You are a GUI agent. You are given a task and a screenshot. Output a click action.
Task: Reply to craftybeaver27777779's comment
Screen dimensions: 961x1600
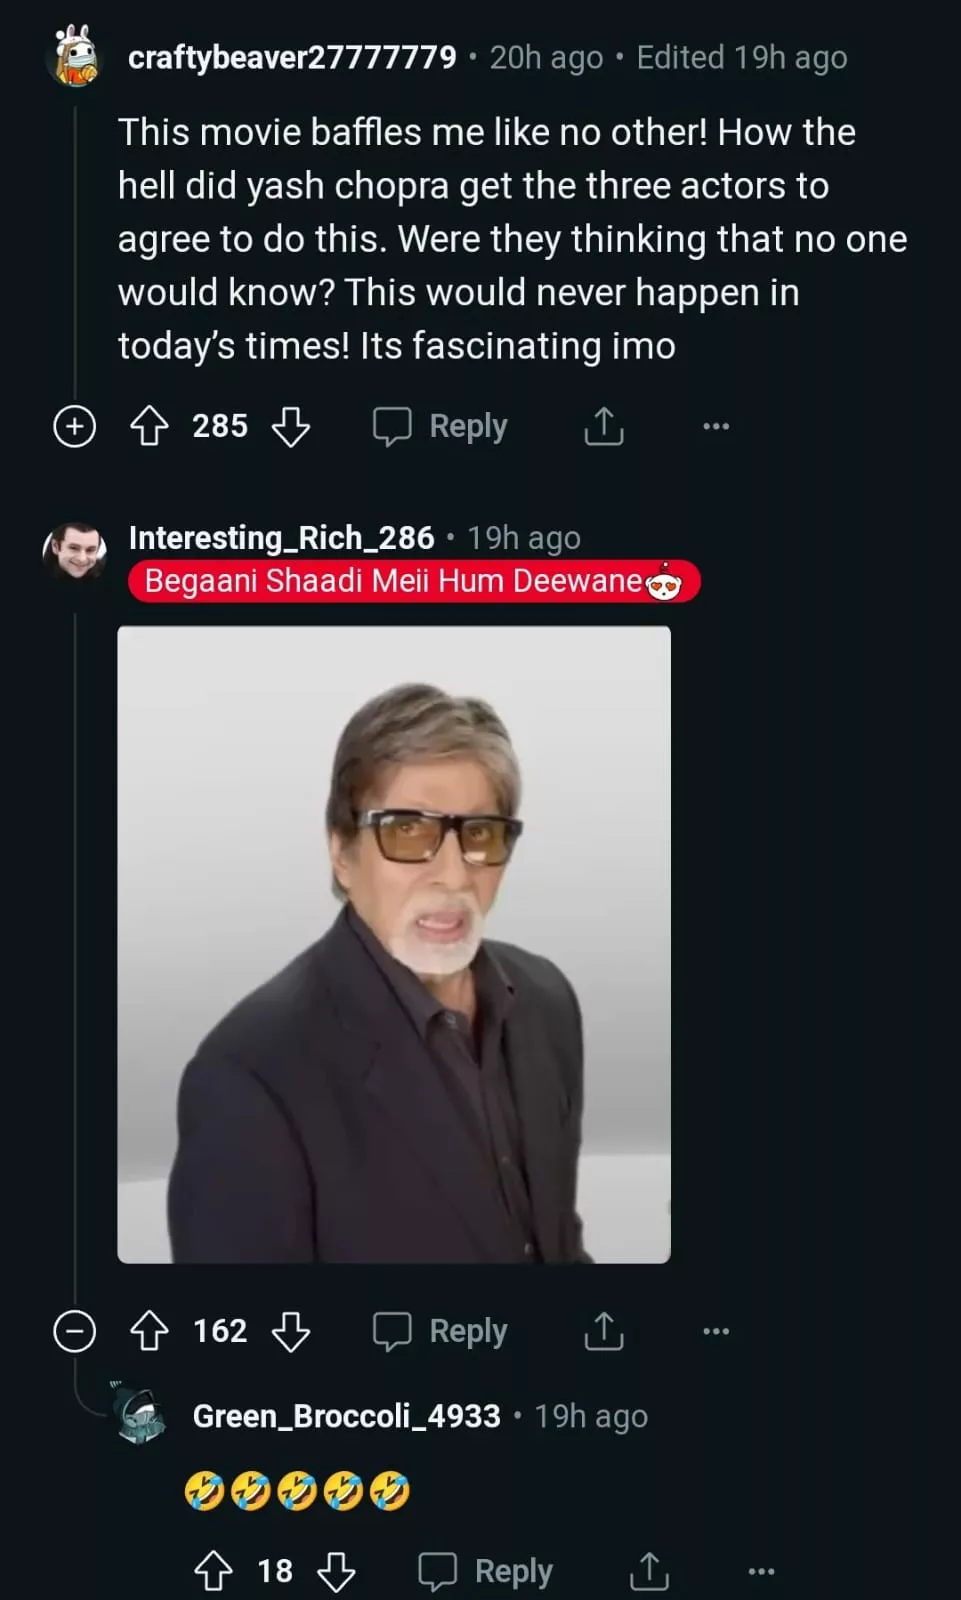(x=441, y=426)
